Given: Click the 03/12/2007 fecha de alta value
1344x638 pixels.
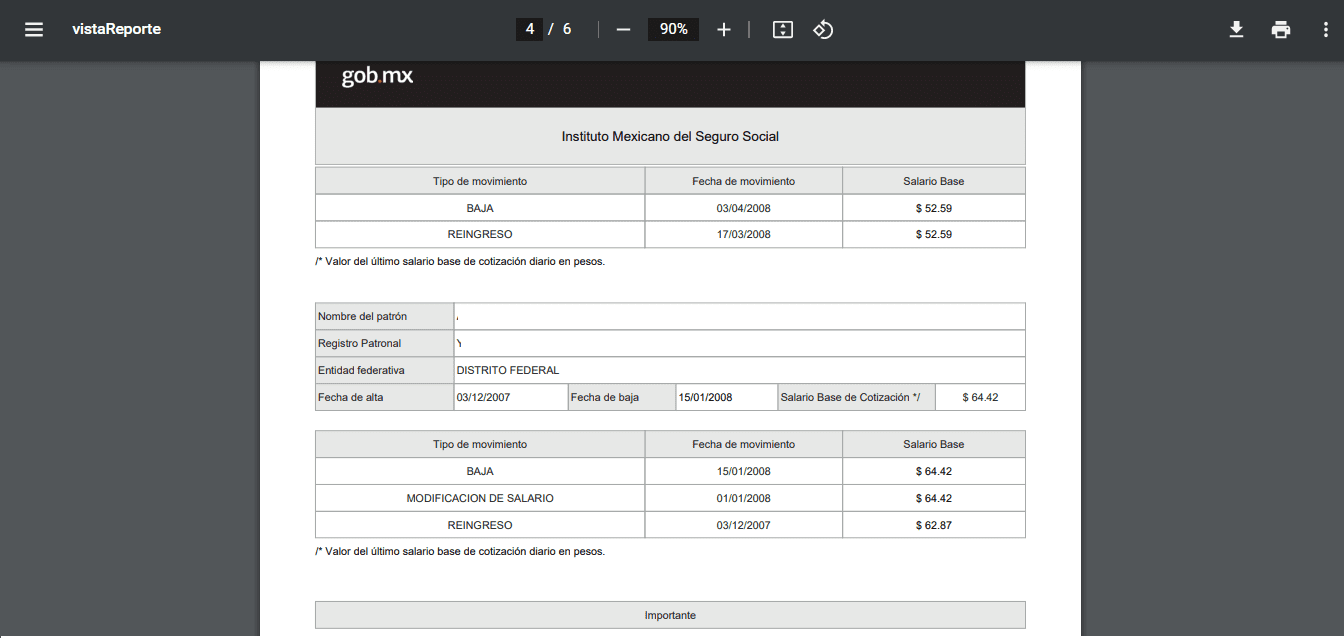Looking at the screenshot, I should (x=484, y=397).
